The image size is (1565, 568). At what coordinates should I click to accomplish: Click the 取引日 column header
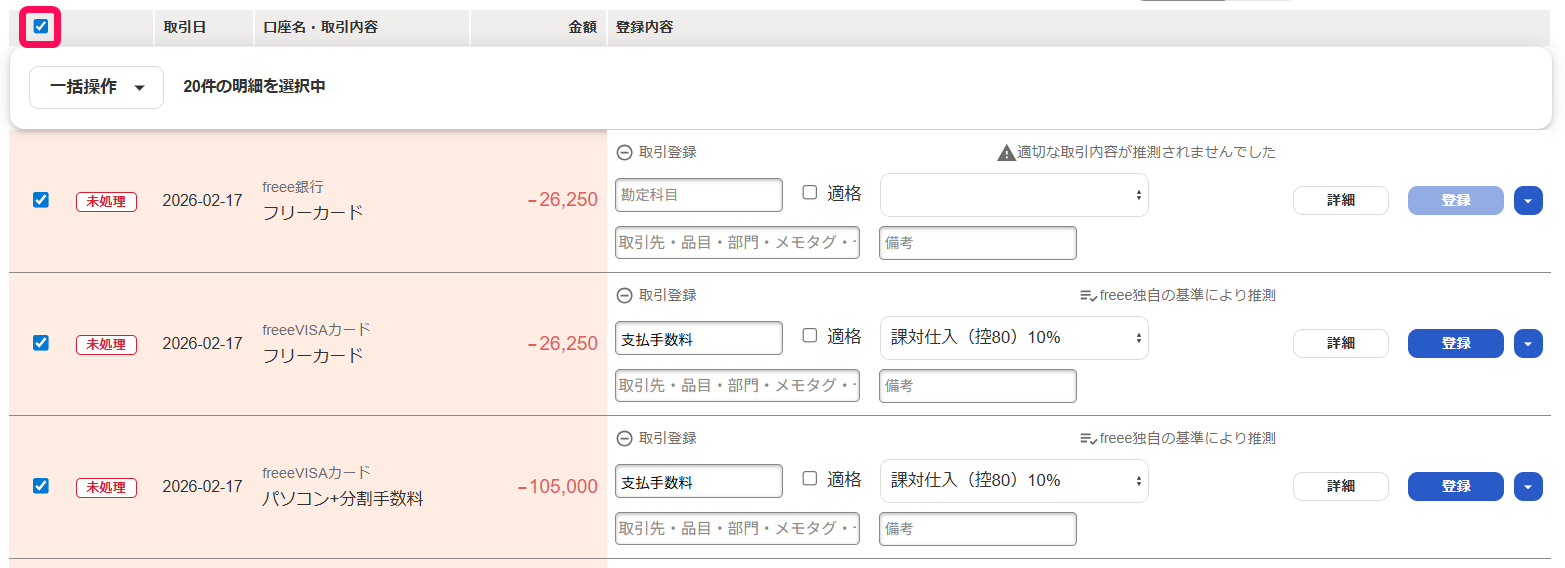coord(185,27)
